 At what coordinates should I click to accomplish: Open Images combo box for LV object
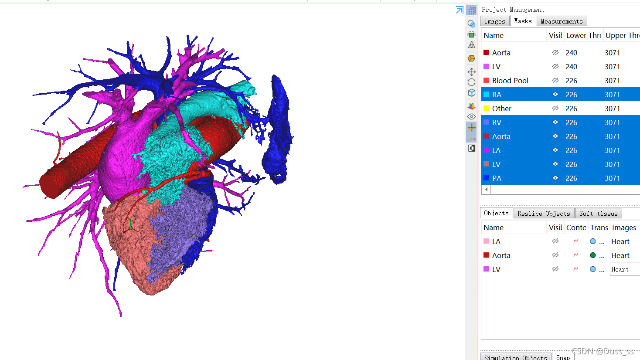[625, 269]
